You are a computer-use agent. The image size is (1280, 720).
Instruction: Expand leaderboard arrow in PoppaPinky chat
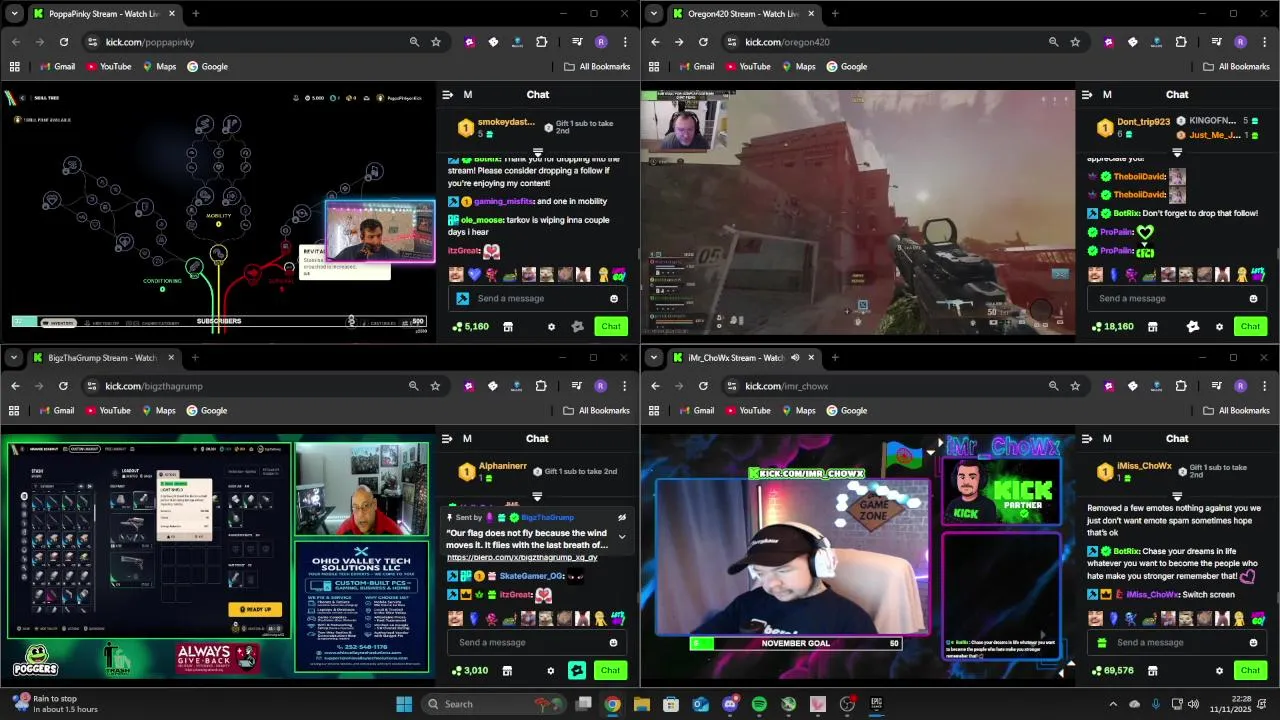pyautogui.click(x=537, y=153)
